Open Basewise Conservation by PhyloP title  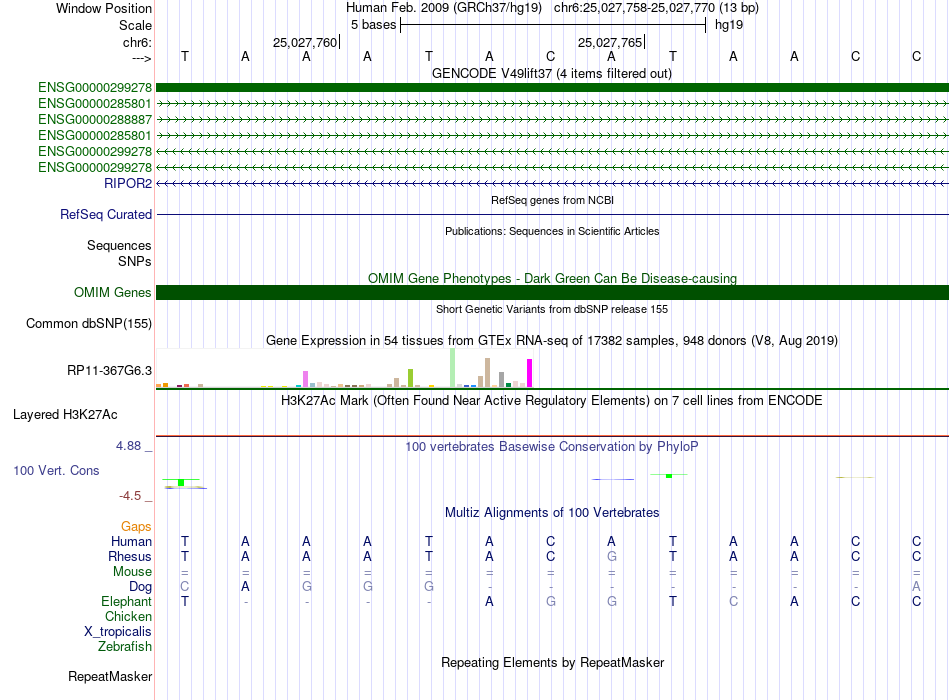pyautogui.click(x=552, y=447)
